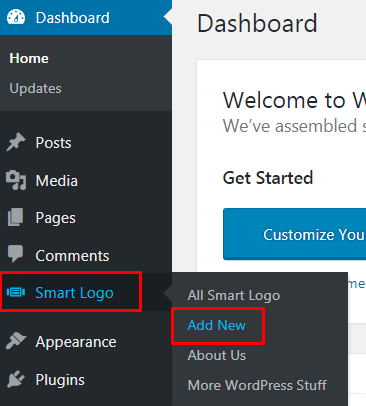Click the Pages stacked sheets icon
Screen dimensions: 366x406
point(15,218)
